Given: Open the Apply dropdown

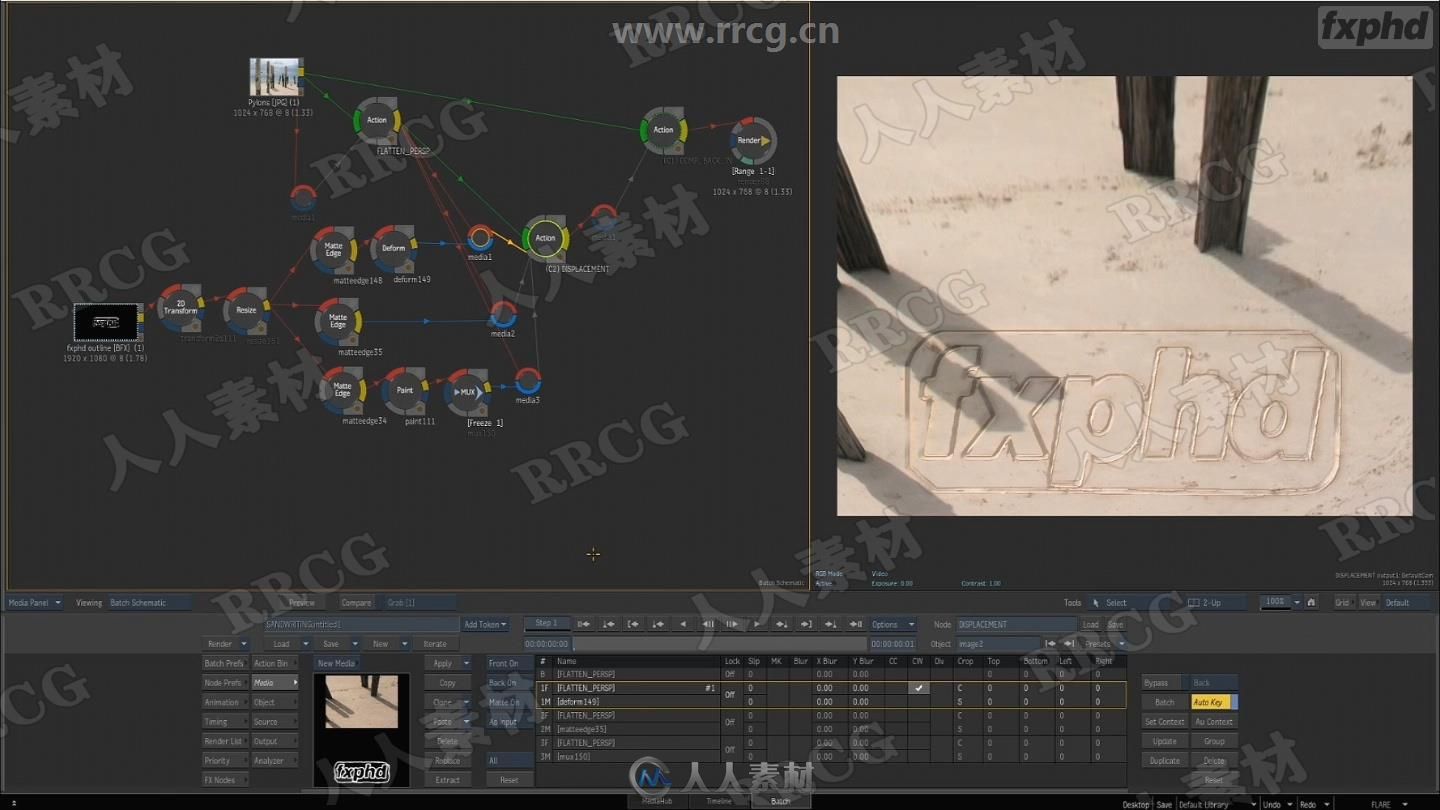Looking at the screenshot, I should tap(448, 663).
